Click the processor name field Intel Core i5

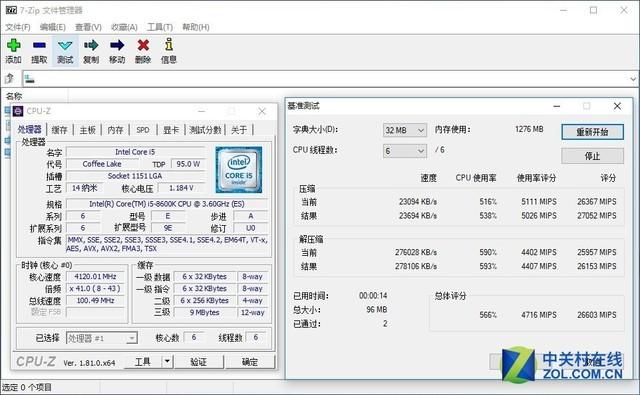coord(135,152)
